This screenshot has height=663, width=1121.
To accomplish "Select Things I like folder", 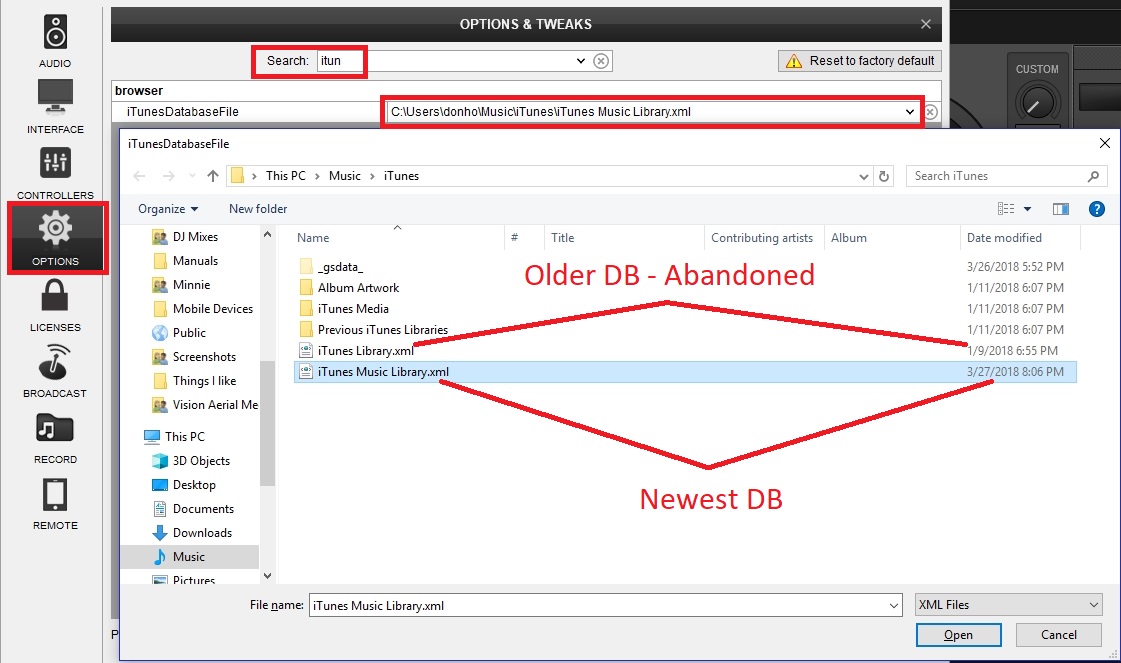I will click(x=204, y=381).
